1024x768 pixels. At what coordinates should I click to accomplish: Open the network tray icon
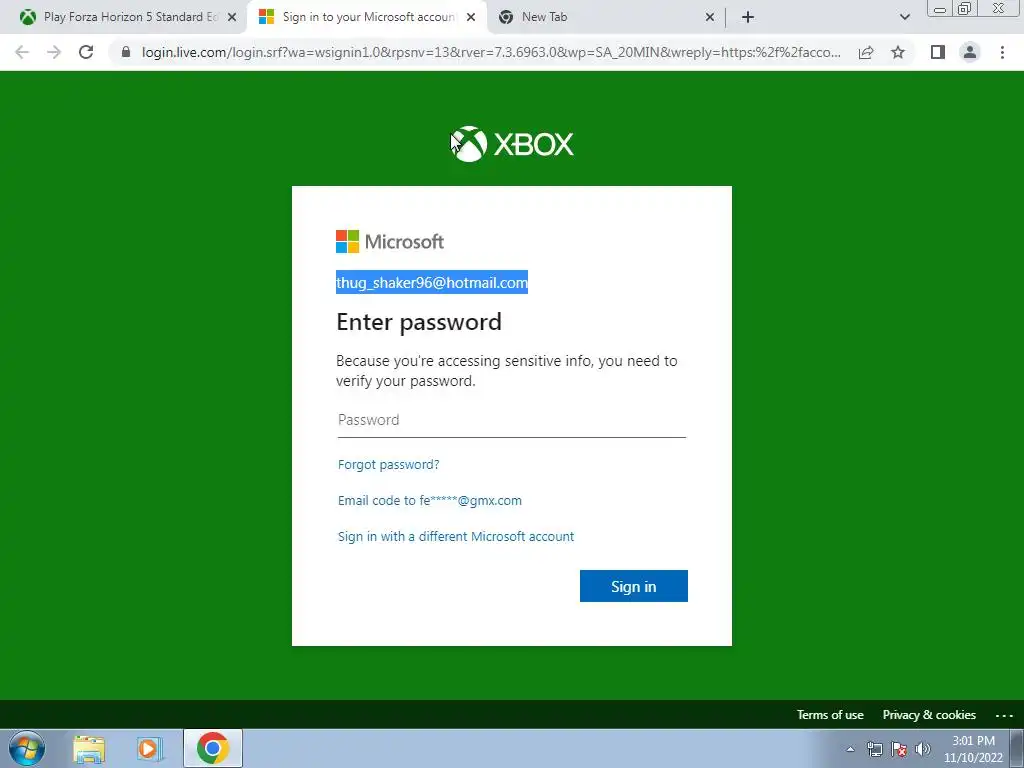(874, 749)
